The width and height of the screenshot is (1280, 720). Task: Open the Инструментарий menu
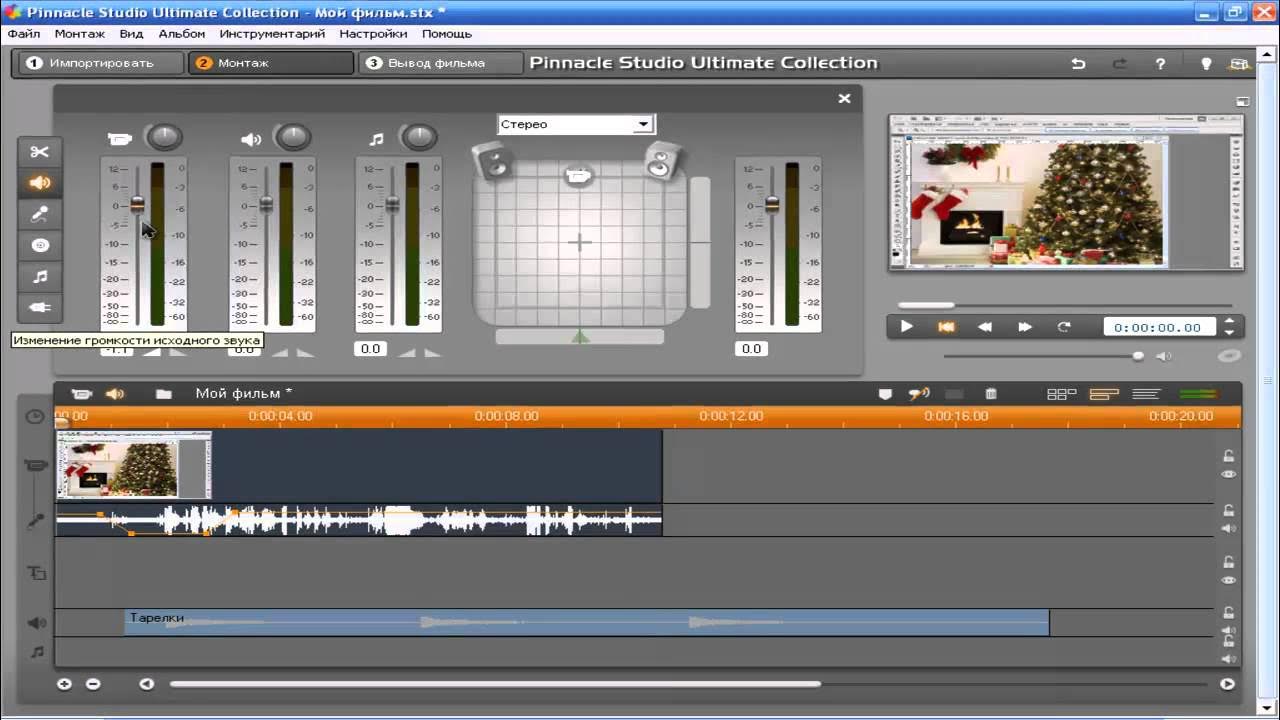point(272,33)
